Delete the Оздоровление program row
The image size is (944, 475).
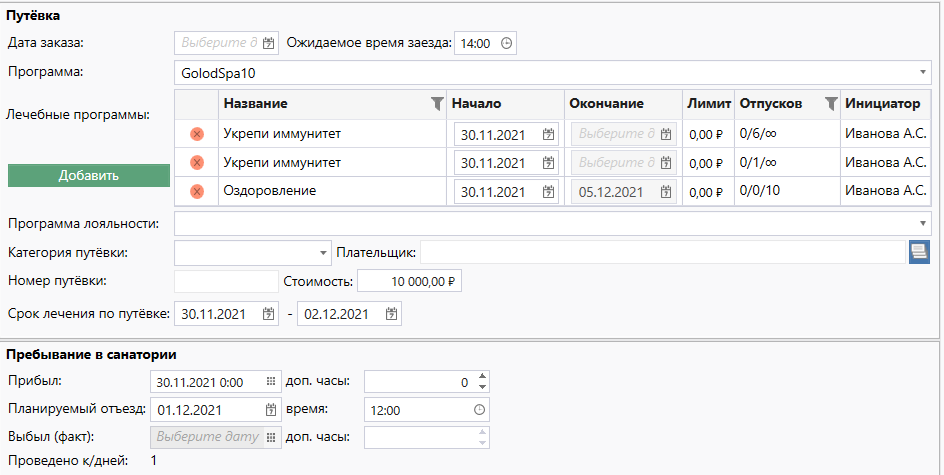[x=197, y=191]
